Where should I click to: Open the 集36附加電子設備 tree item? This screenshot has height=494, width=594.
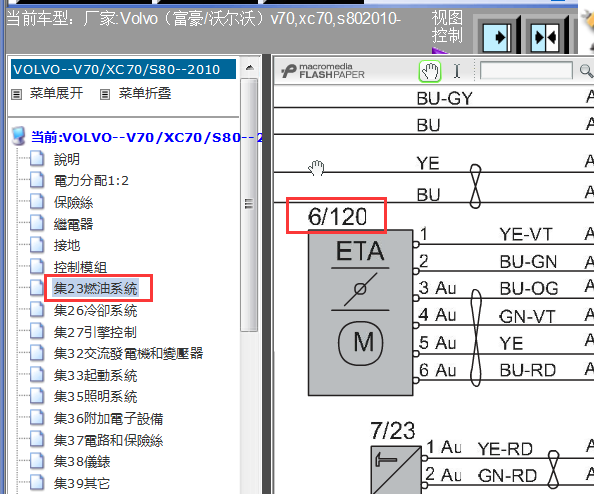point(108,419)
